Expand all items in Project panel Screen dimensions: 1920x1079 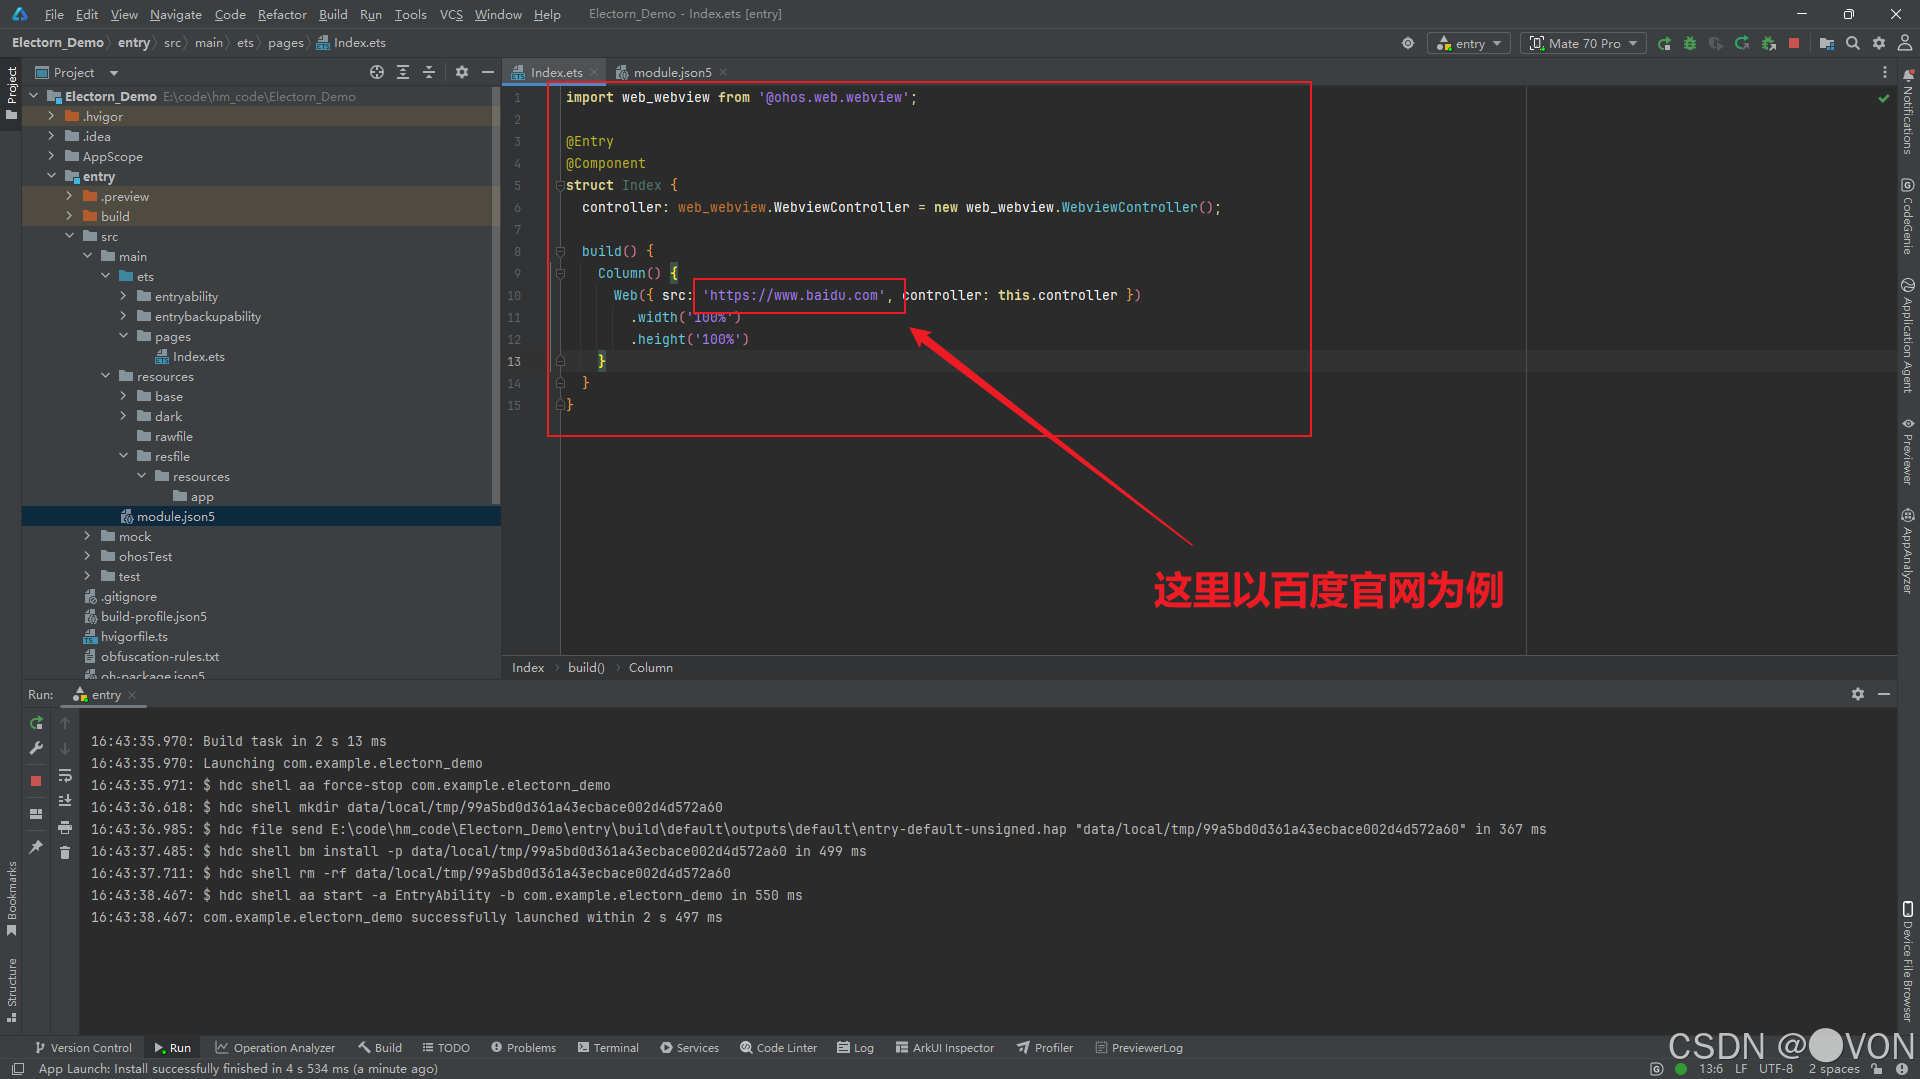403,72
